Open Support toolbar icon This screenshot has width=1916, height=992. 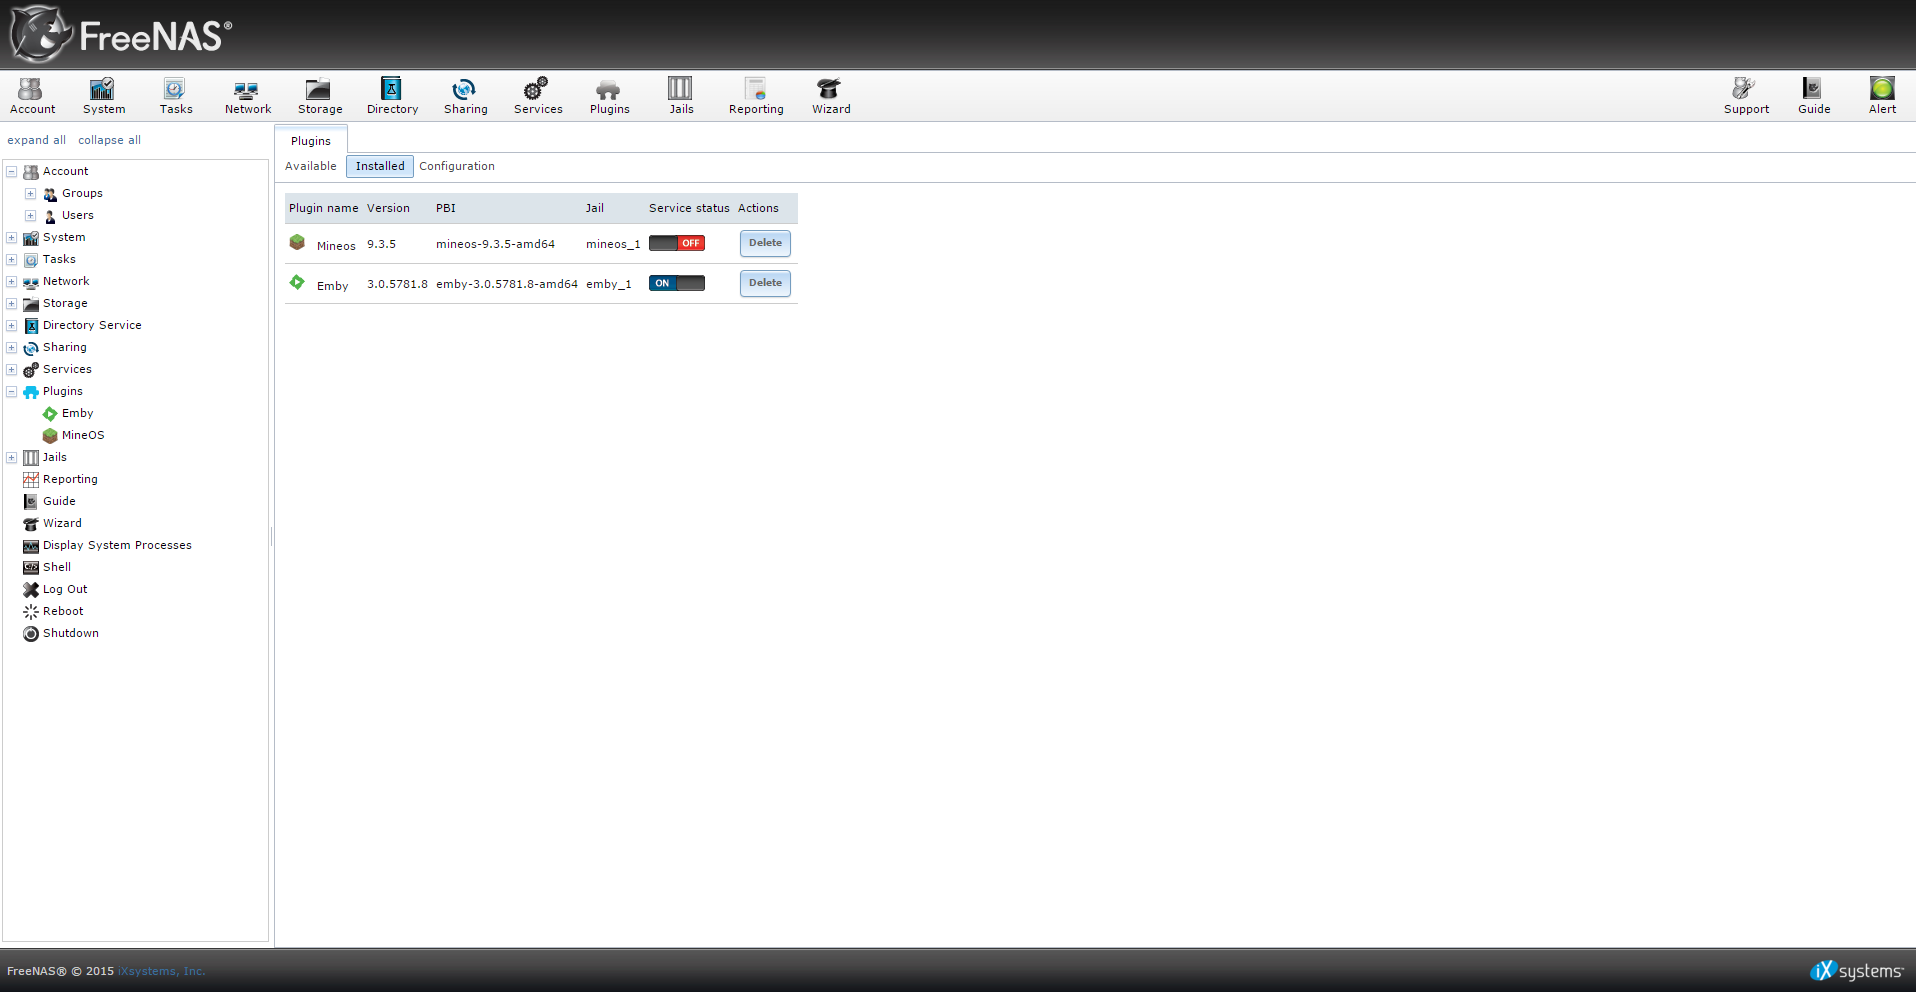[1746, 96]
